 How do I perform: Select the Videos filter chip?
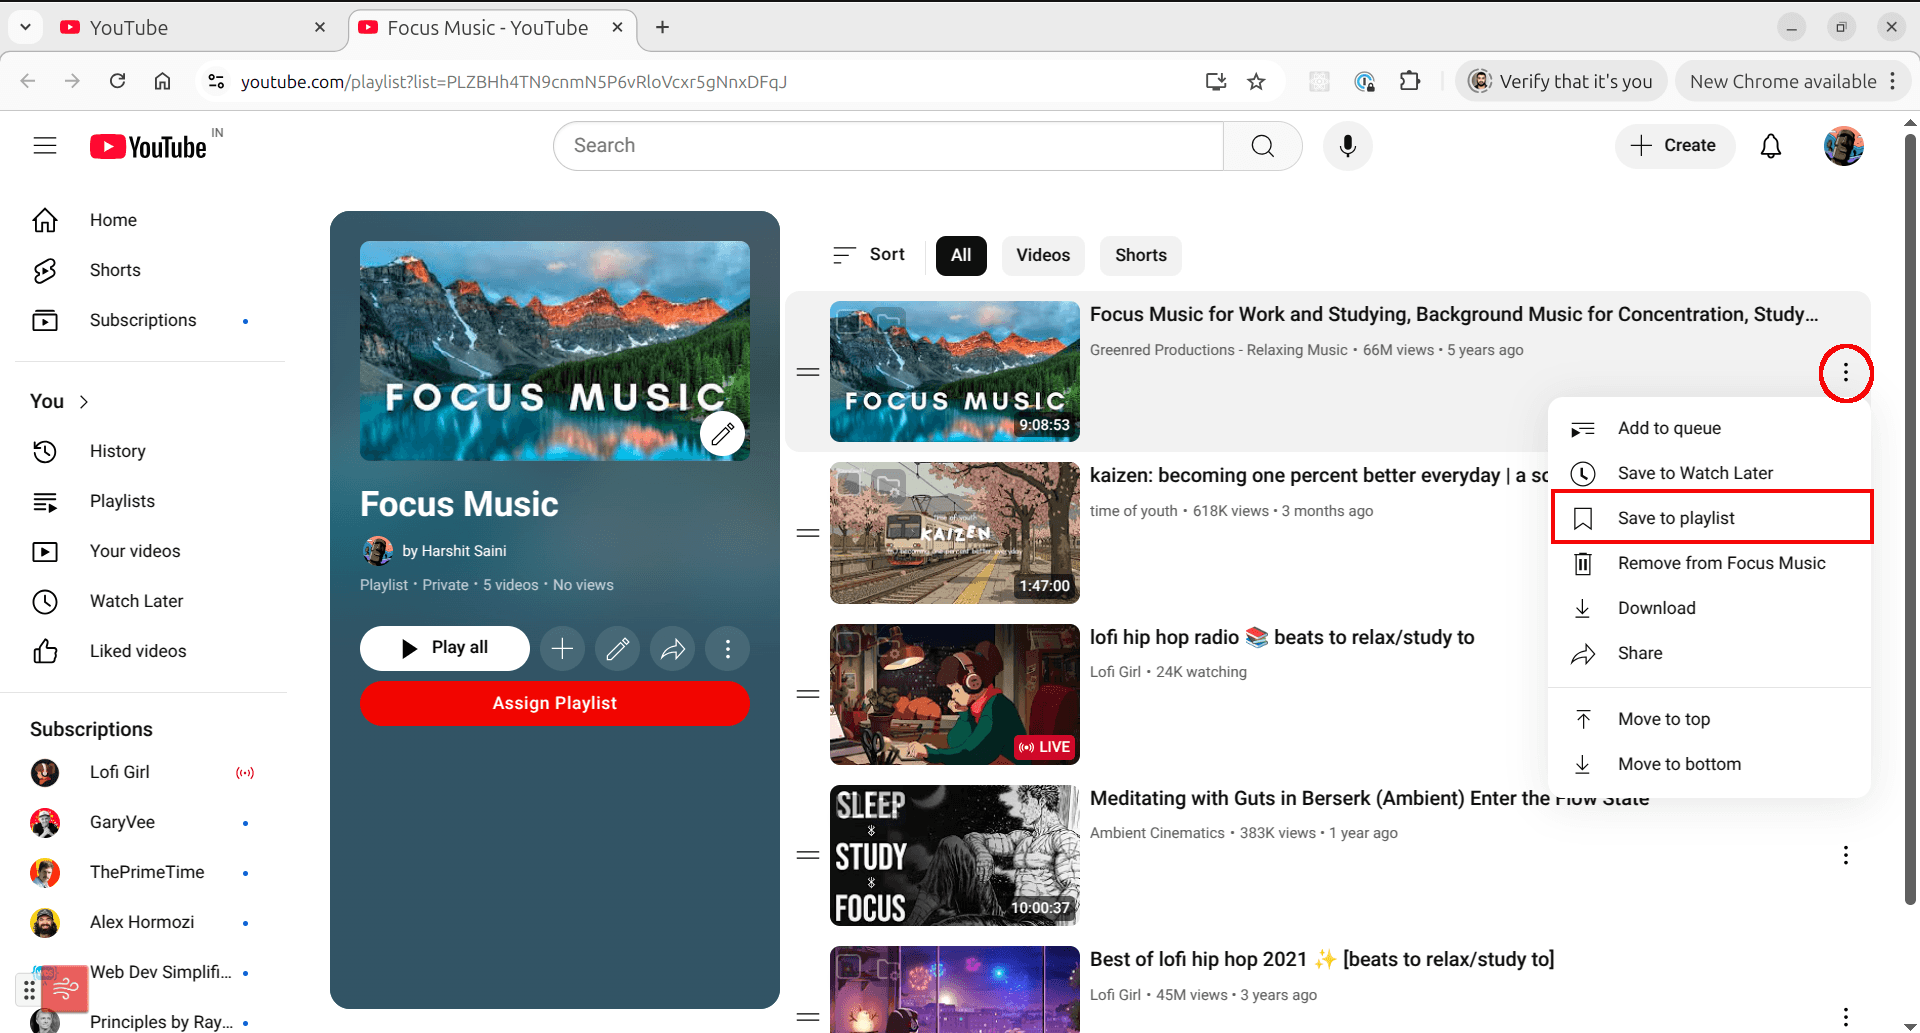(1043, 255)
